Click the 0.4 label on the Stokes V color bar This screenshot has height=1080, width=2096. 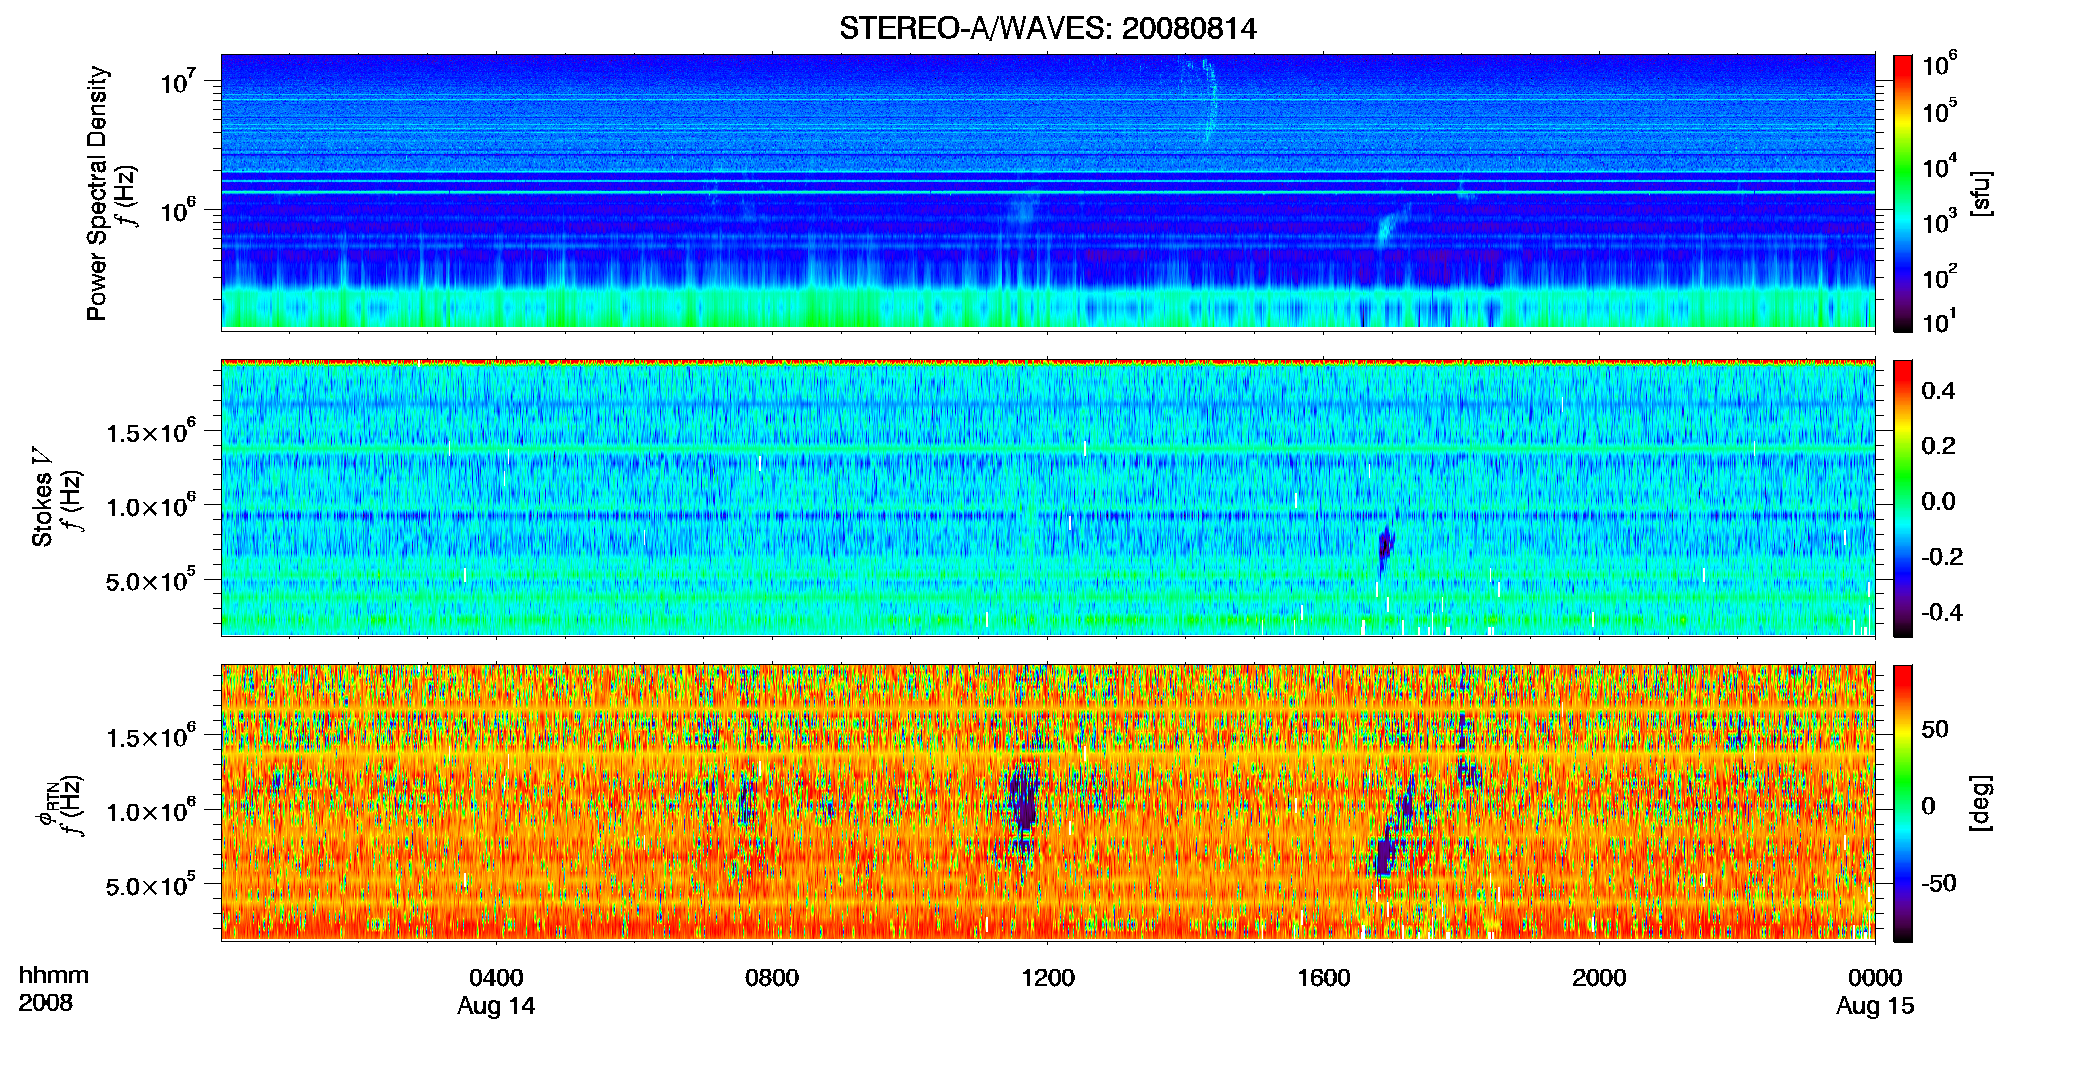(1938, 391)
